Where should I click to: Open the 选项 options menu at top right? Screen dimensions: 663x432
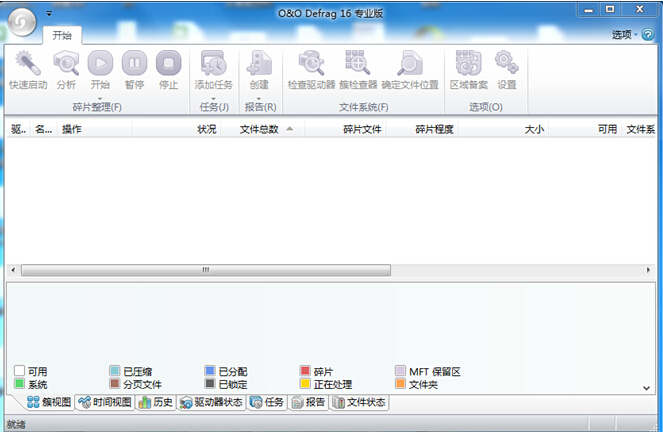[x=624, y=34]
